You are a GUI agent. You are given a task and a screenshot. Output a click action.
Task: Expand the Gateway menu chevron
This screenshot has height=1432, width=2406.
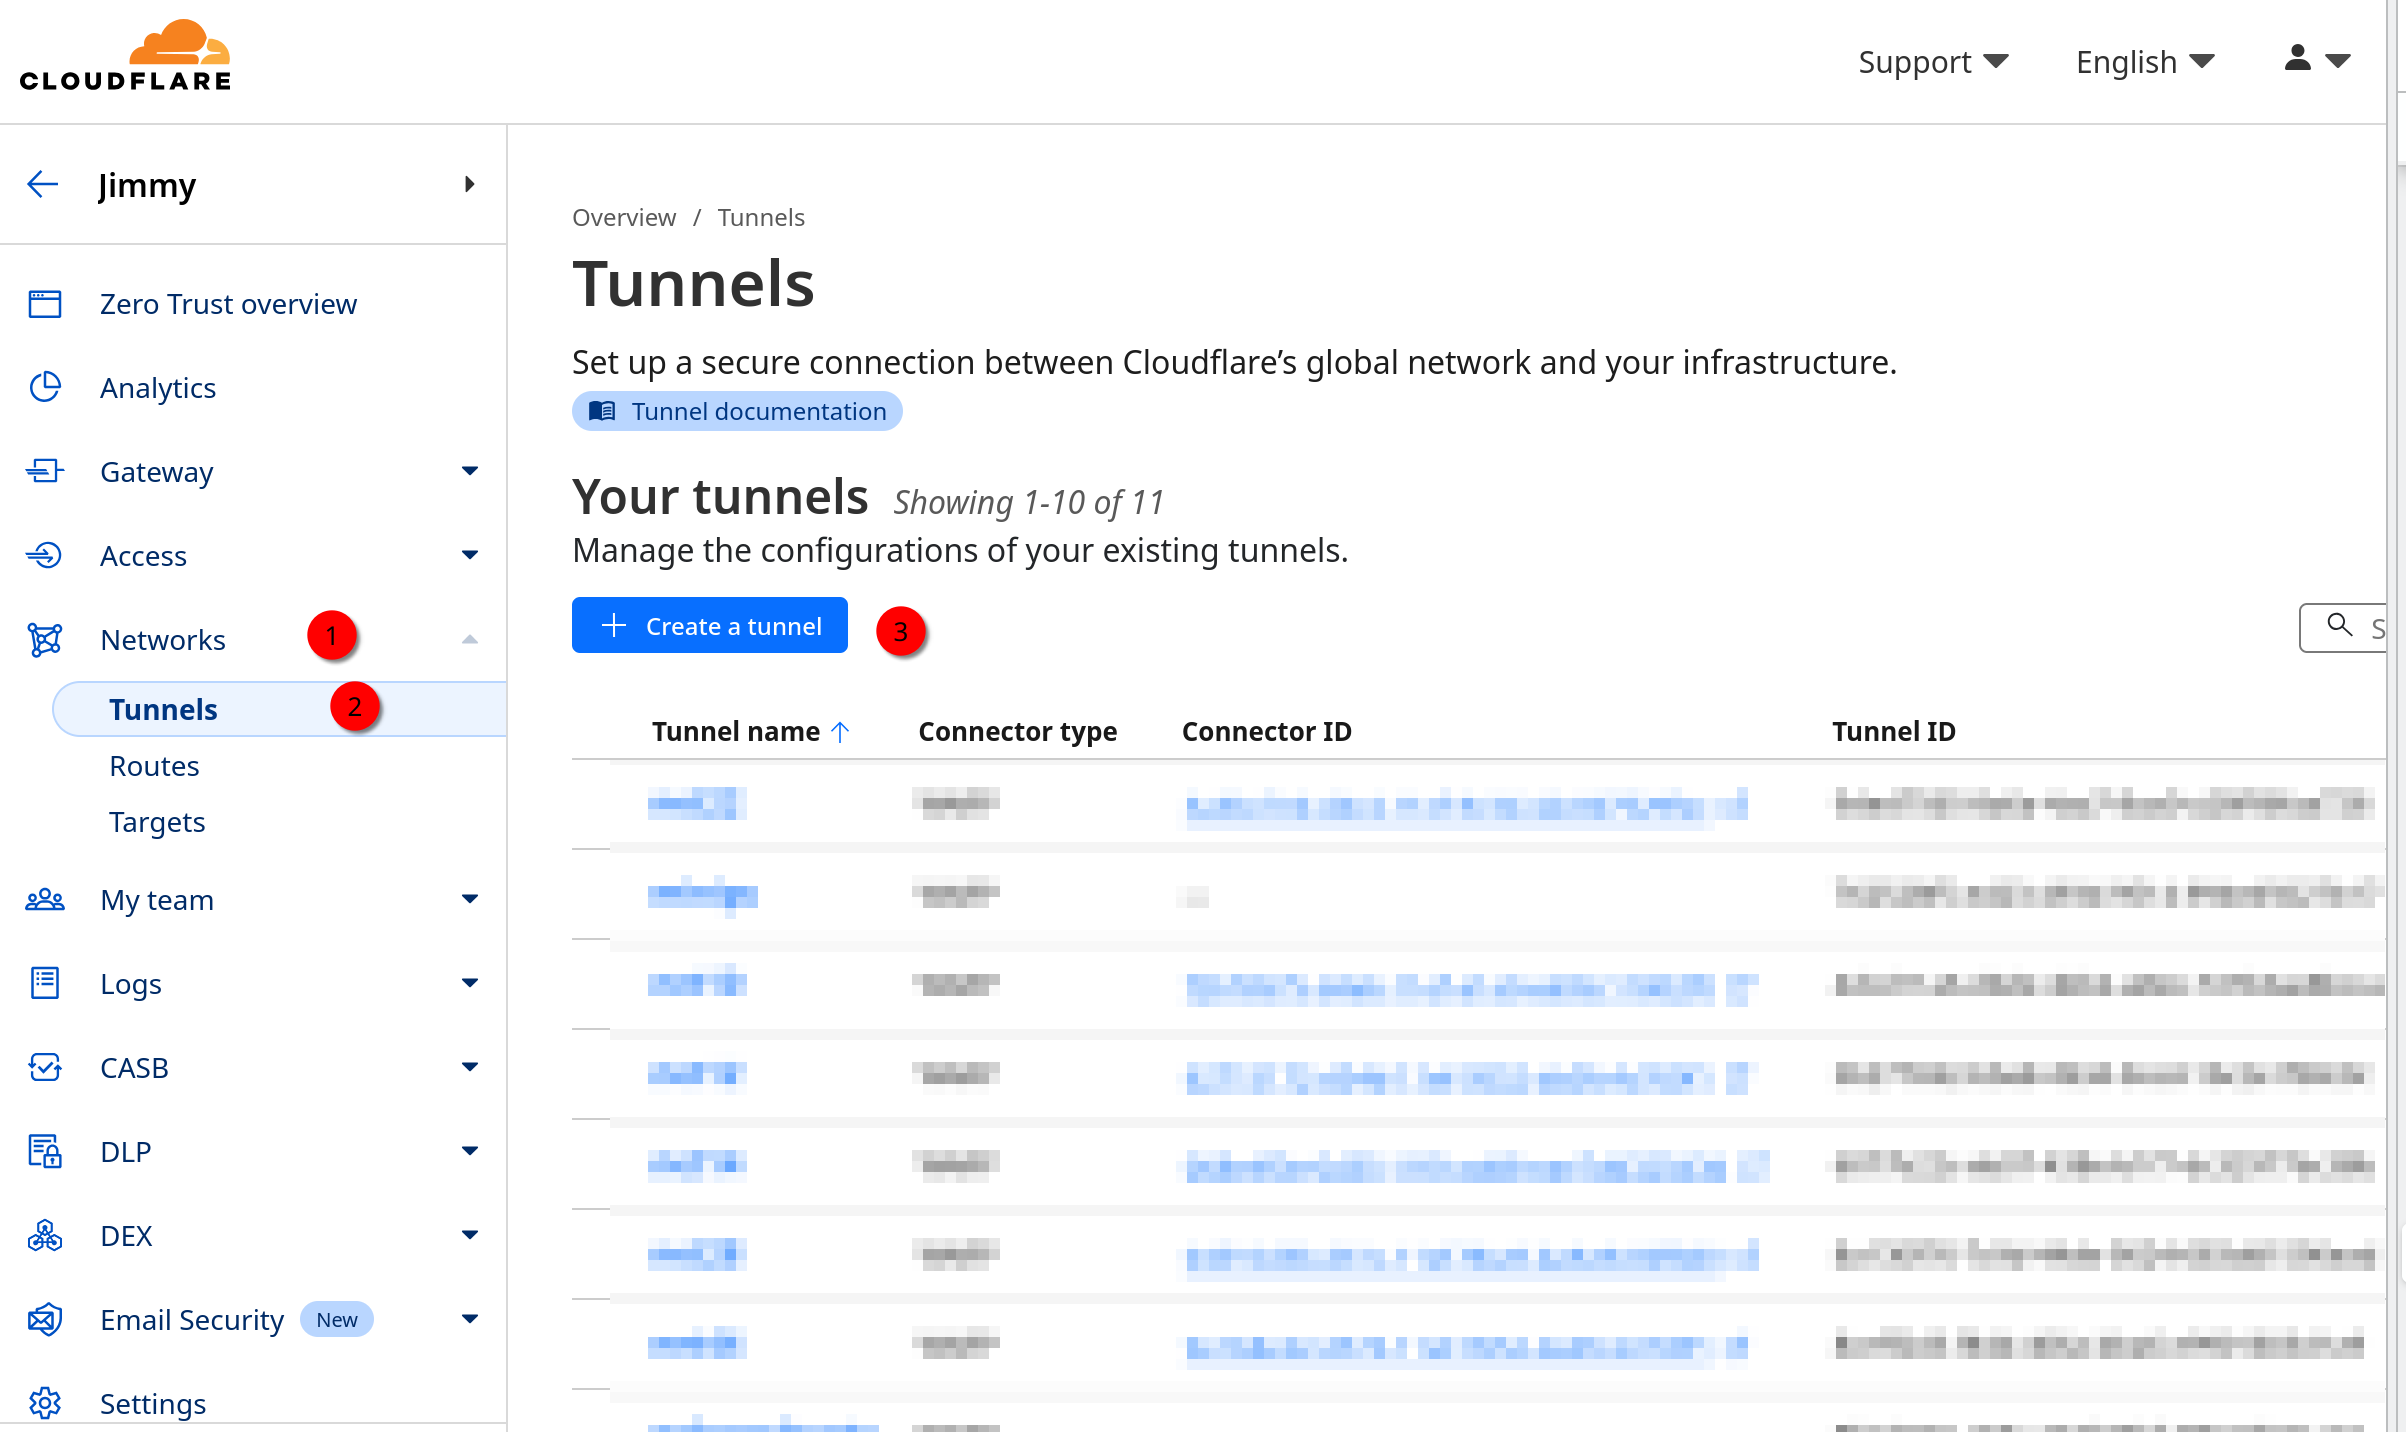[x=470, y=471]
